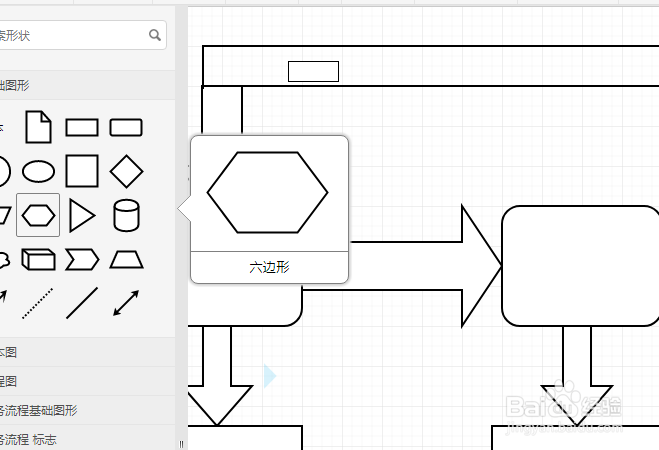Select the dotted line connector
The image size is (659, 450).
point(37,303)
